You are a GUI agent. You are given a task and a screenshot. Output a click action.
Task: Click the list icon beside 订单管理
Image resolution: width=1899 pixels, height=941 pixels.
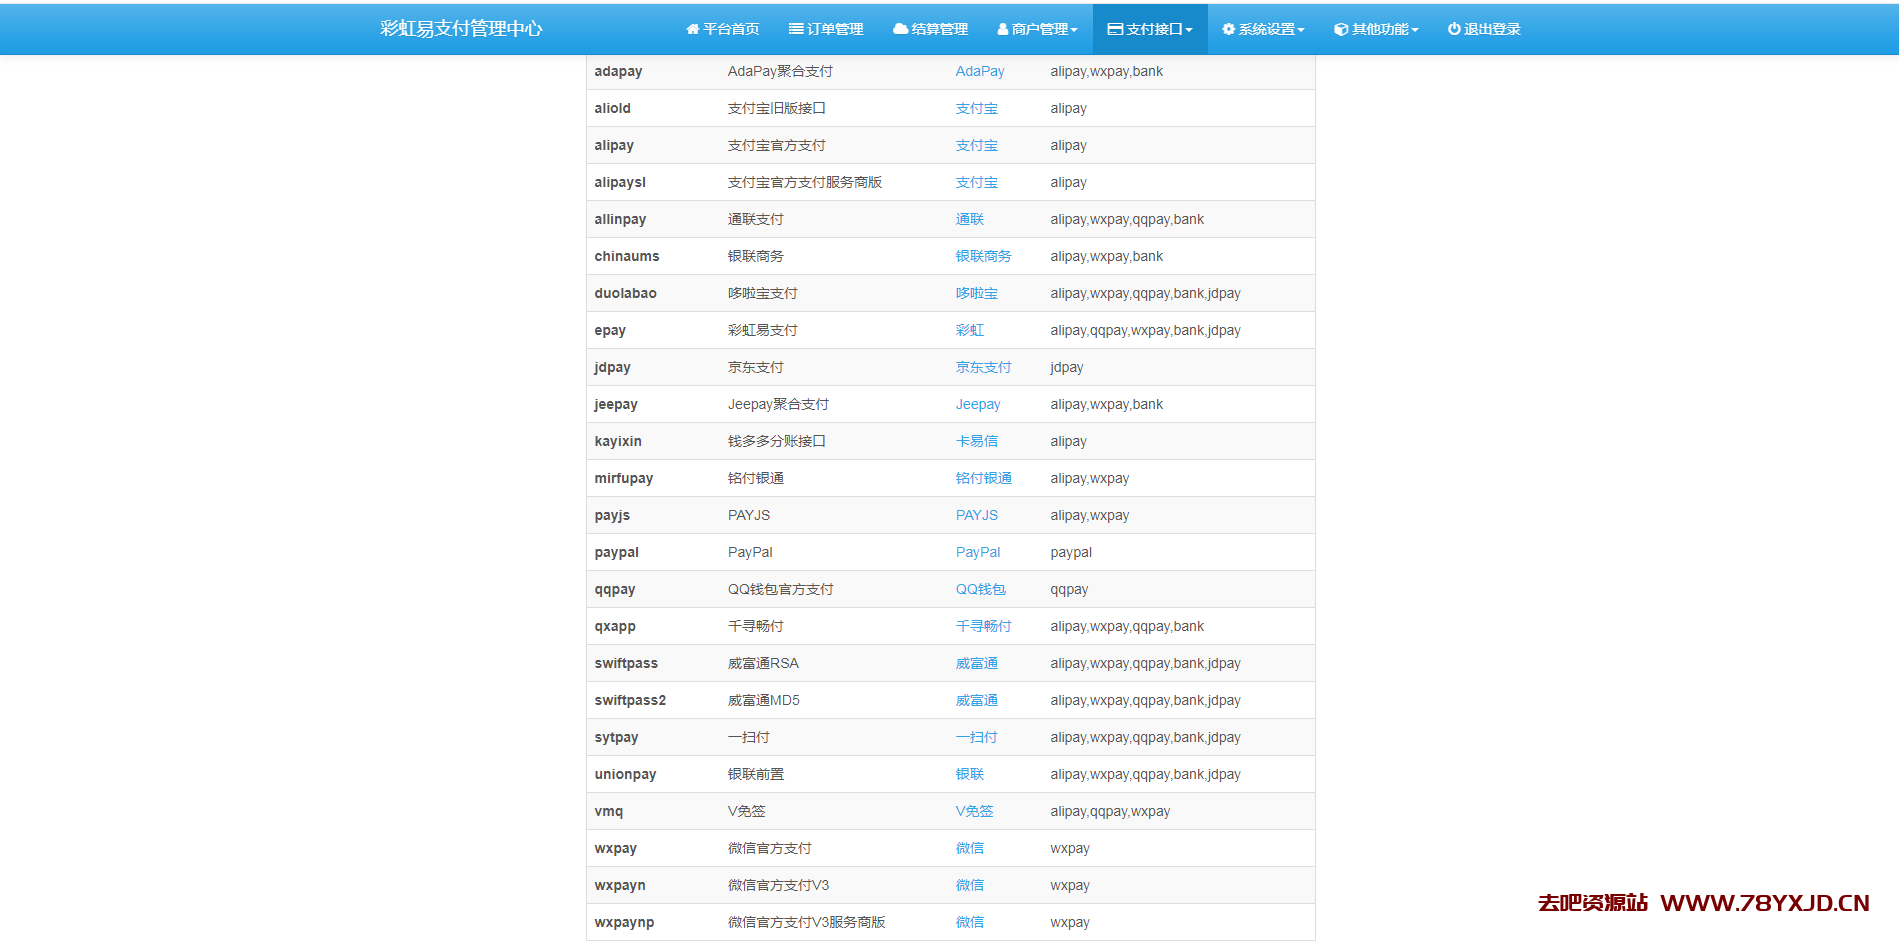click(x=796, y=29)
